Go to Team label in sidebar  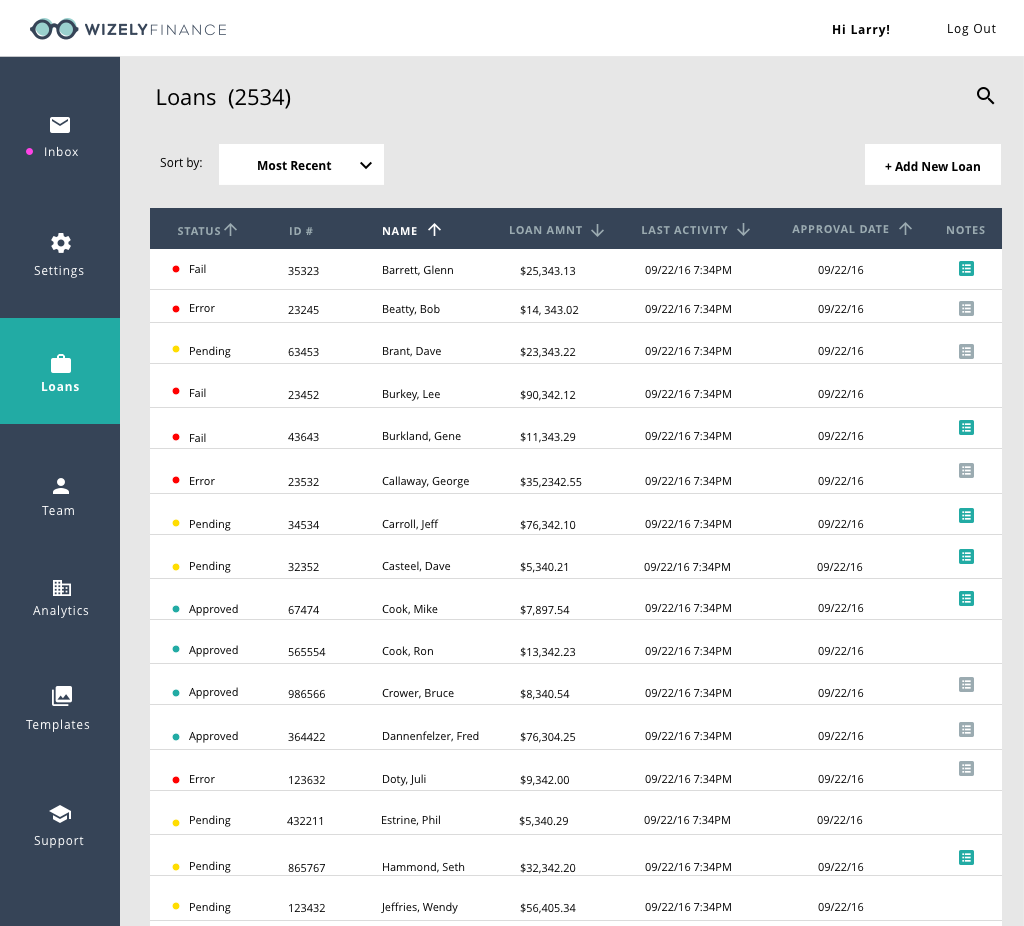58,511
